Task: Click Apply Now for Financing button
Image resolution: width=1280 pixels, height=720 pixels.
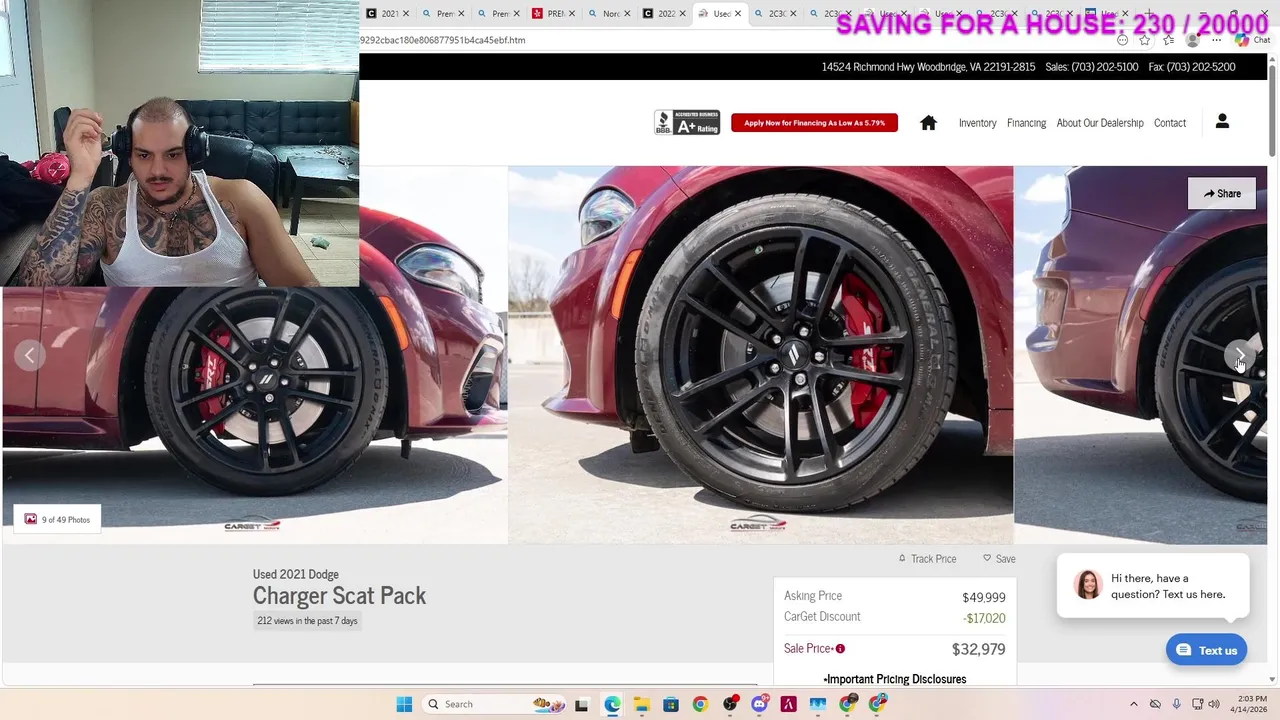Action: pyautogui.click(x=814, y=123)
